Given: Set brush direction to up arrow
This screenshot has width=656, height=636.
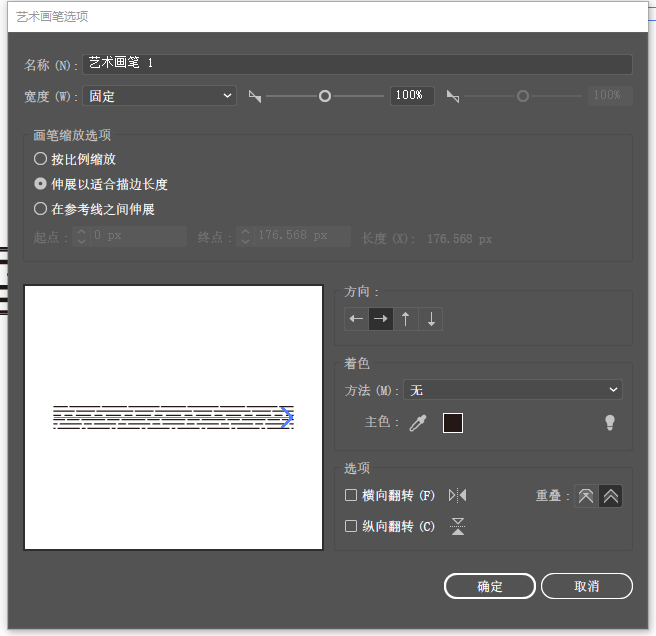Looking at the screenshot, I should click(405, 319).
